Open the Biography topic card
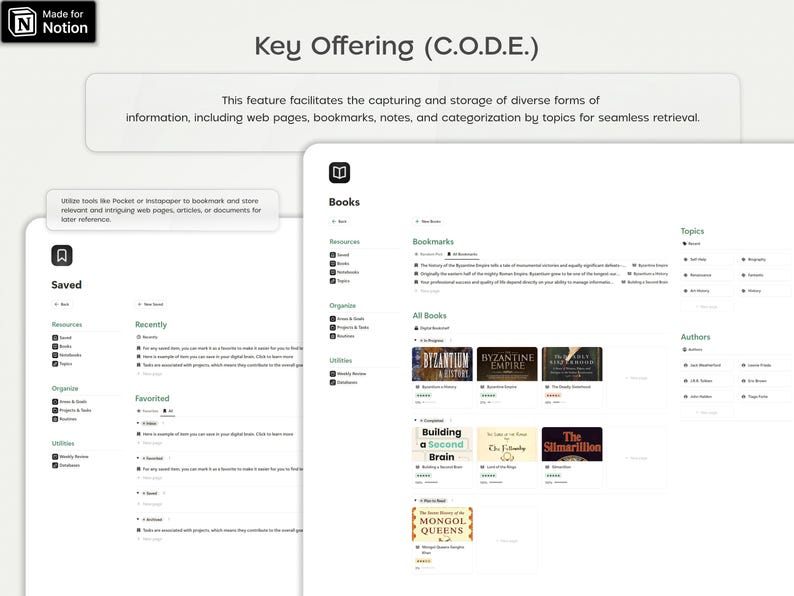The height and width of the screenshot is (596, 794). [x=764, y=259]
